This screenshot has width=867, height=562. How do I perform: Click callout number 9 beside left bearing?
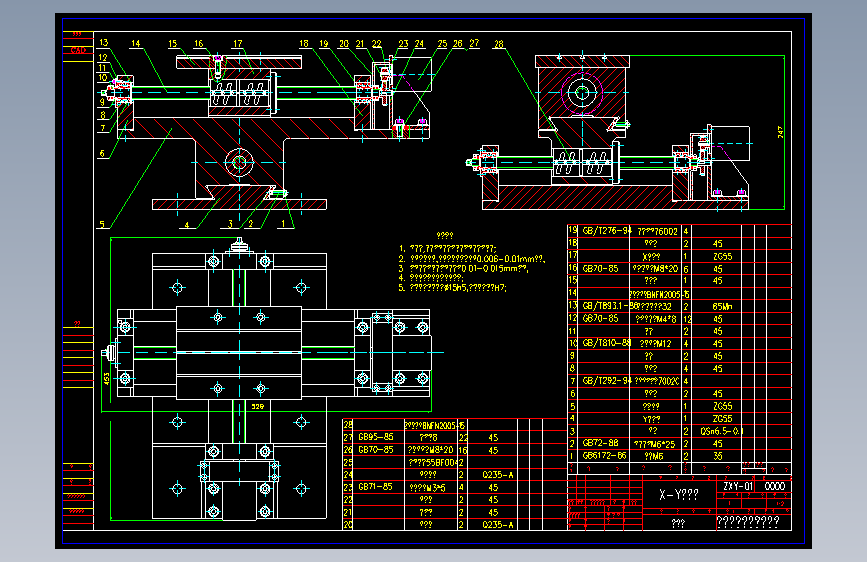102,102
